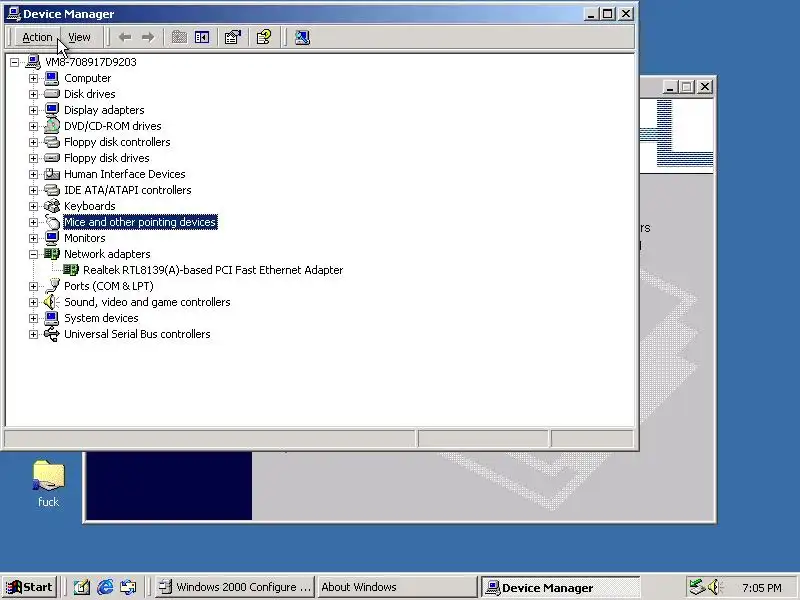Select the System devices label
Image resolution: width=800 pixels, height=600 pixels.
pyautogui.click(x=101, y=318)
